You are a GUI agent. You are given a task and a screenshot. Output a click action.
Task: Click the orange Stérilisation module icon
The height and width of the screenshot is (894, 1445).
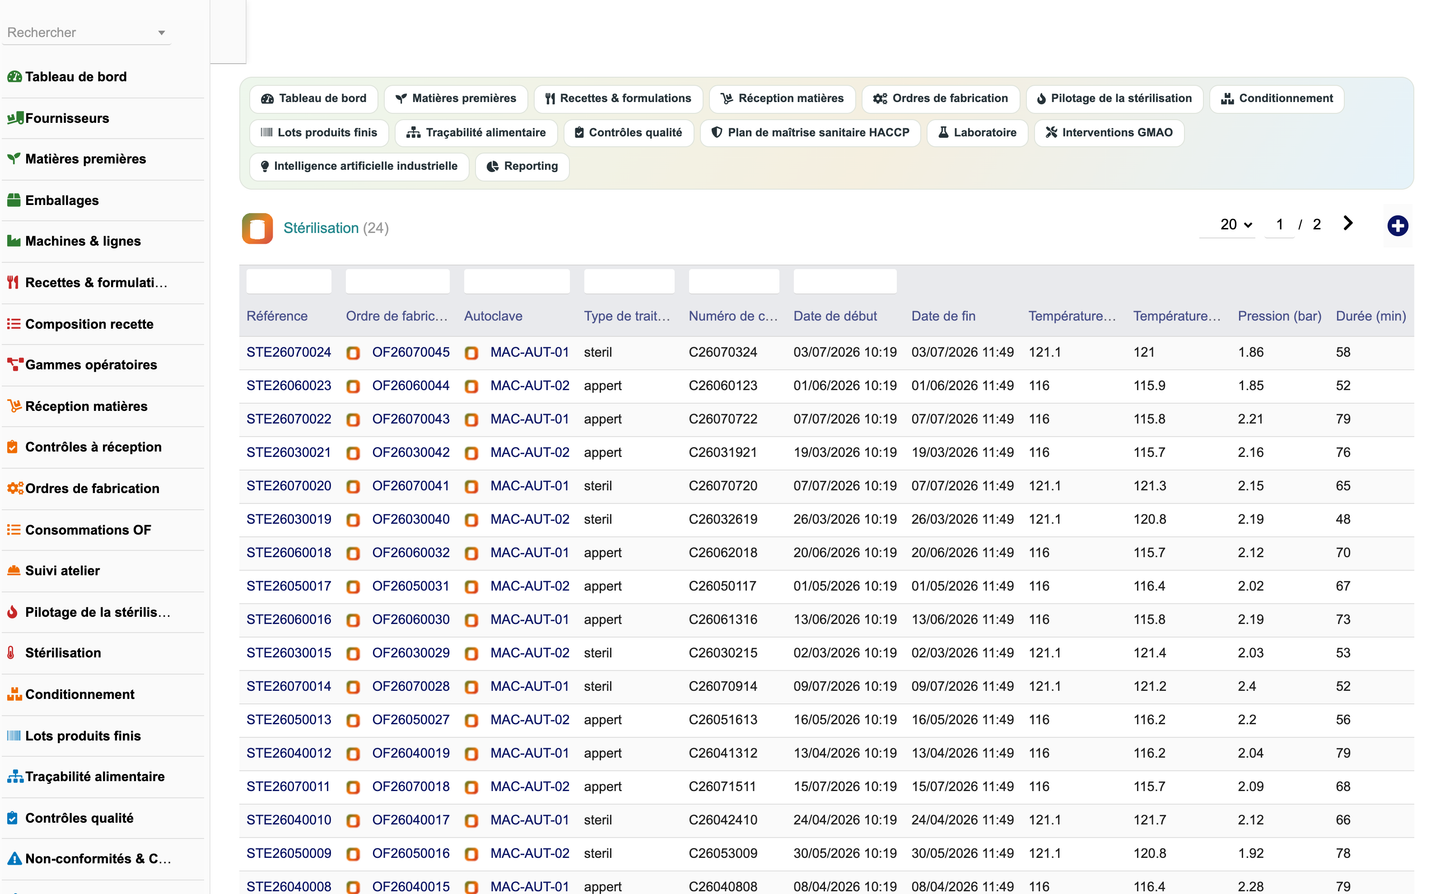(257, 228)
